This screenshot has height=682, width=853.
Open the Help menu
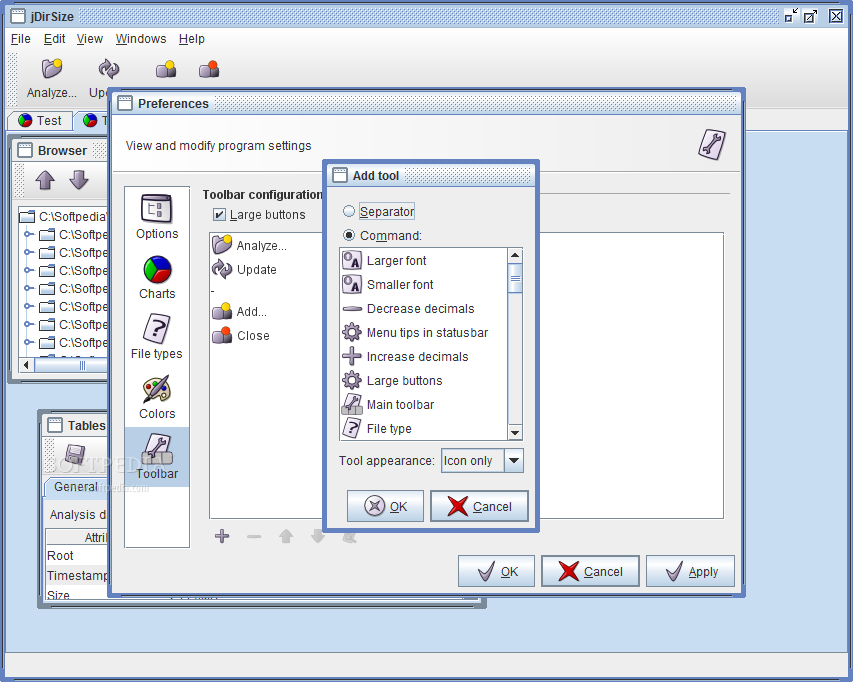point(191,39)
